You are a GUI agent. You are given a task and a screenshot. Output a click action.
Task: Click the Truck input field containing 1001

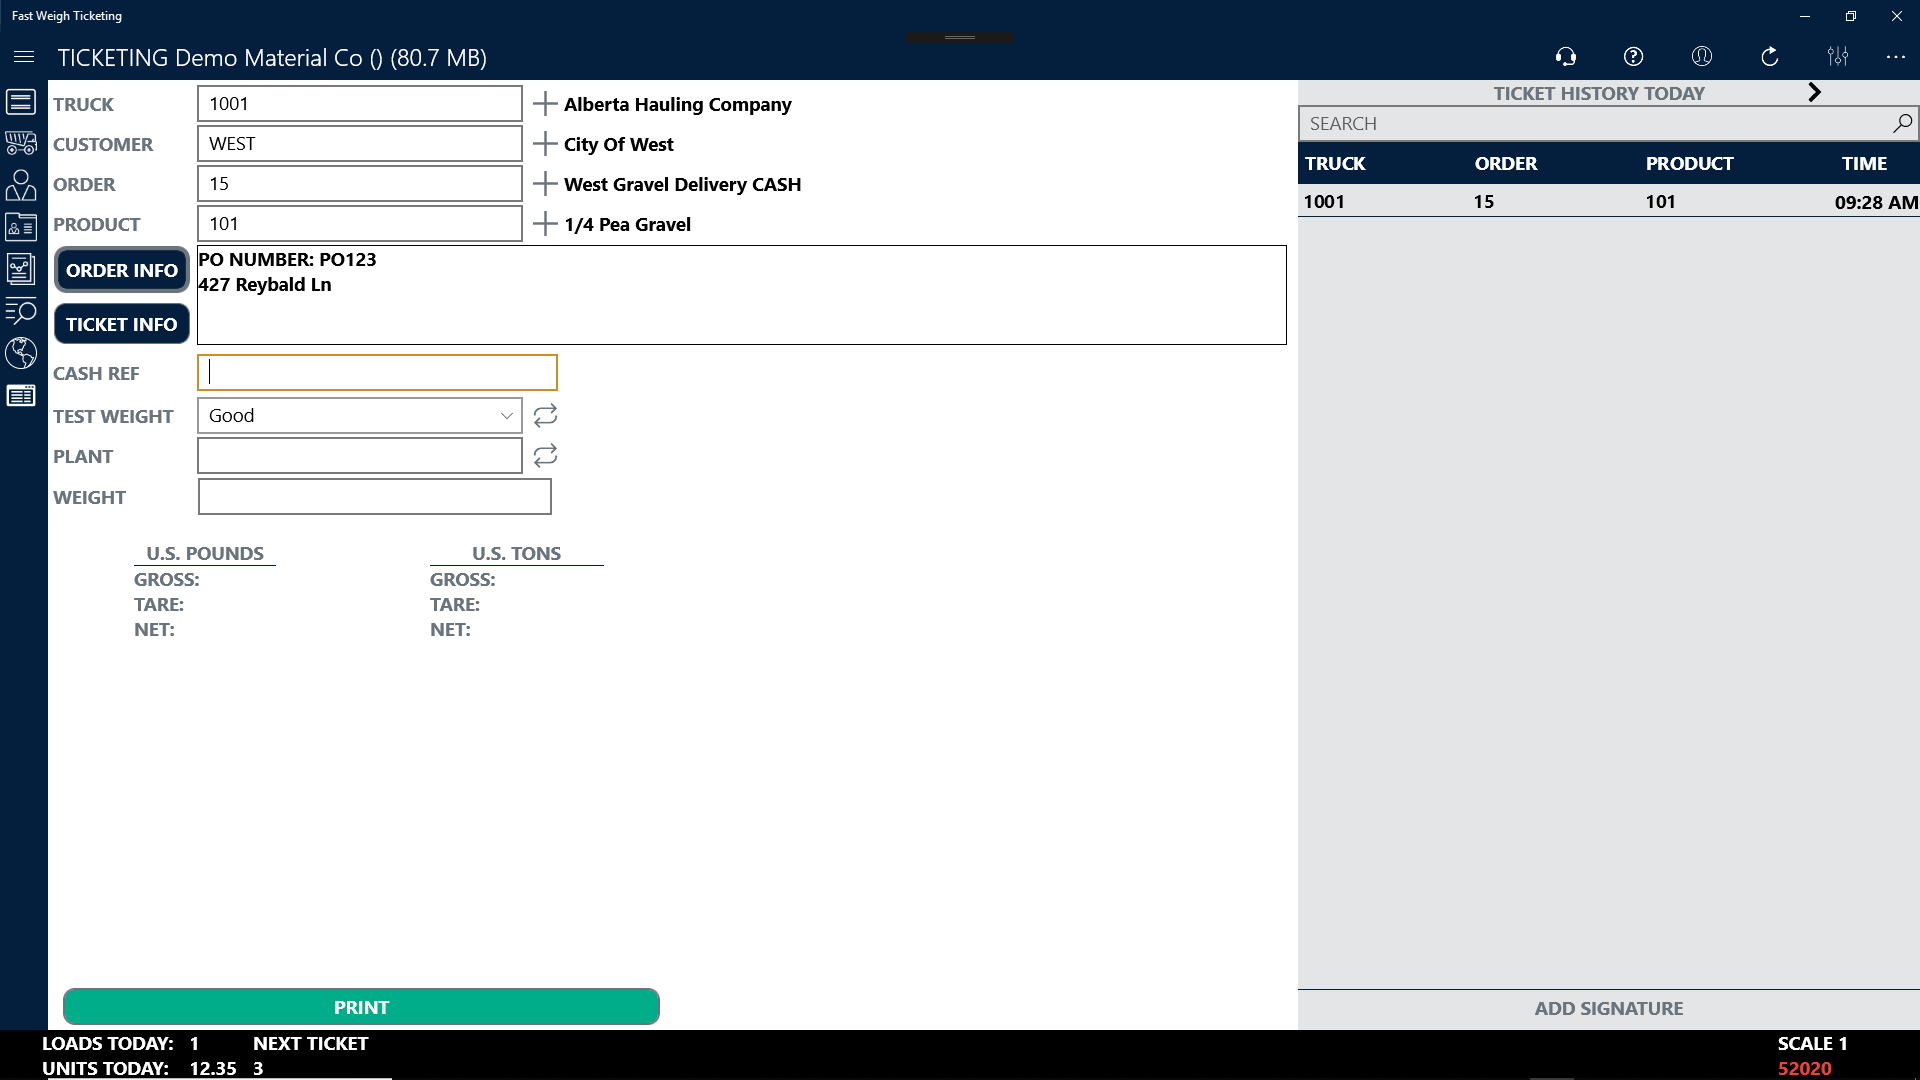click(x=360, y=104)
